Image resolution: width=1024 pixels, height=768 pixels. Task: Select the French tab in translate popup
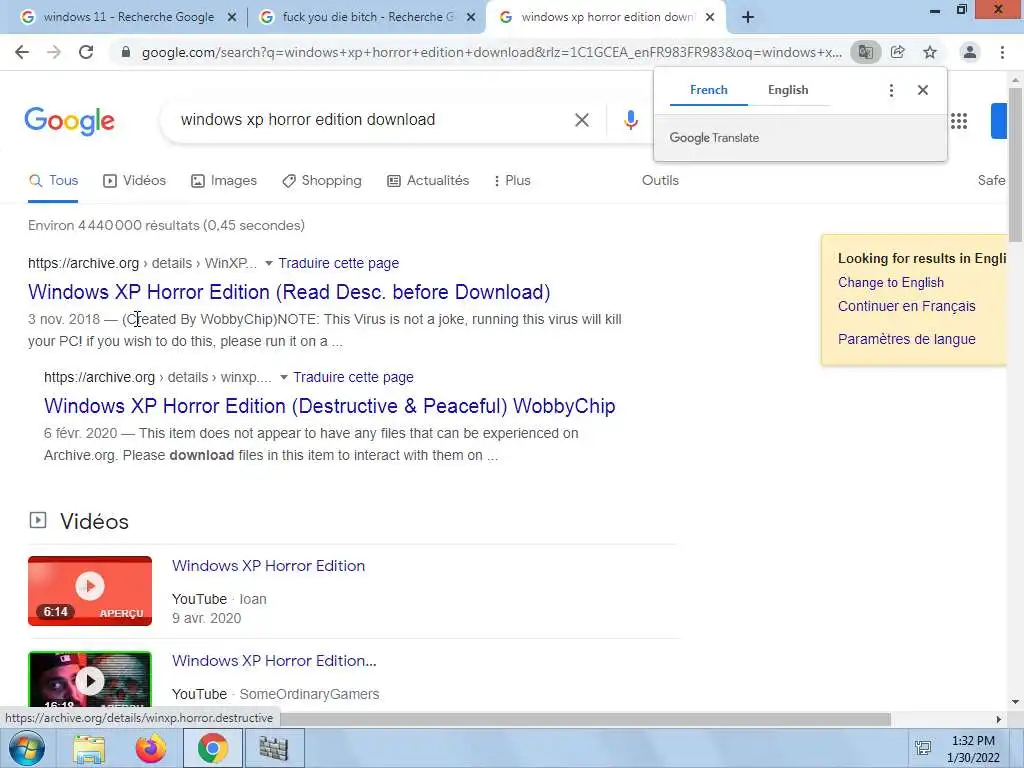click(709, 90)
